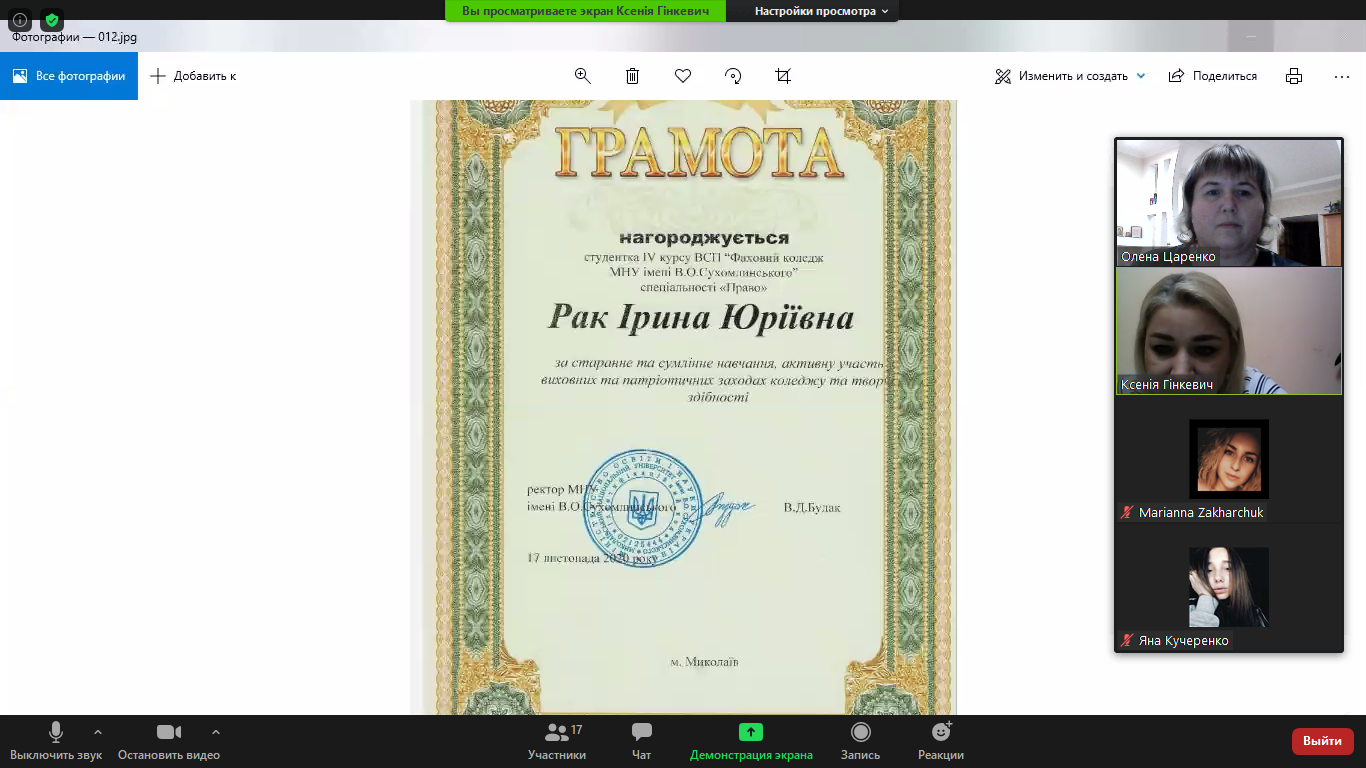This screenshot has width=1366, height=768.
Task: Click the printer icon
Action: tap(1294, 76)
